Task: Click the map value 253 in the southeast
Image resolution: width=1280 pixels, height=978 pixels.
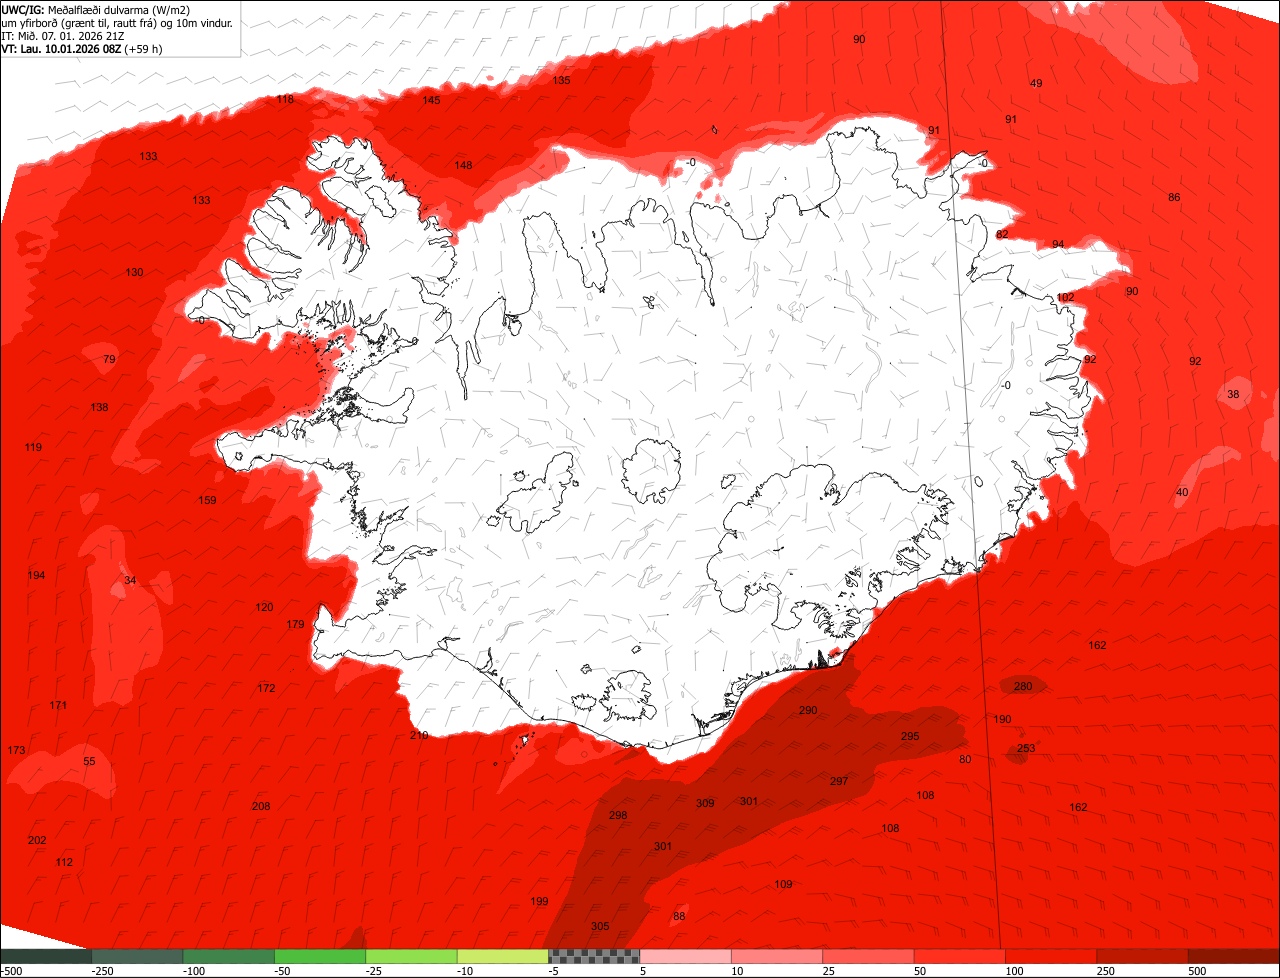Action: (1026, 748)
